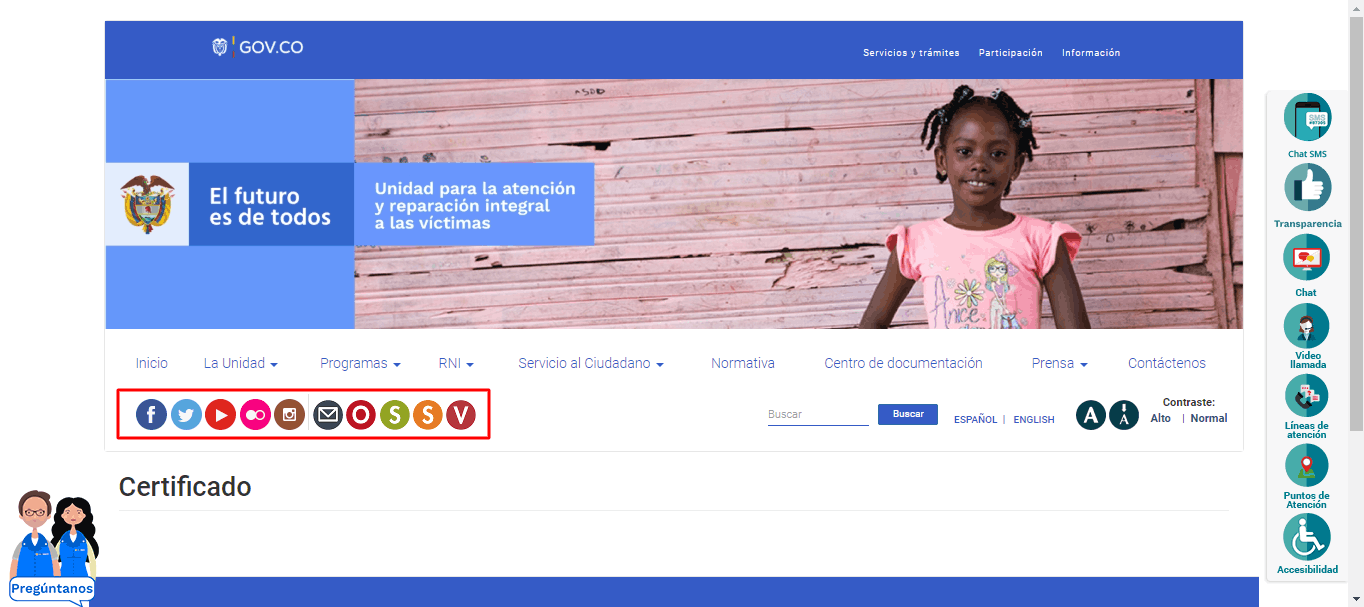Switch contrast to Alto
Image resolution: width=1364 pixels, height=607 pixels.
[1160, 418]
